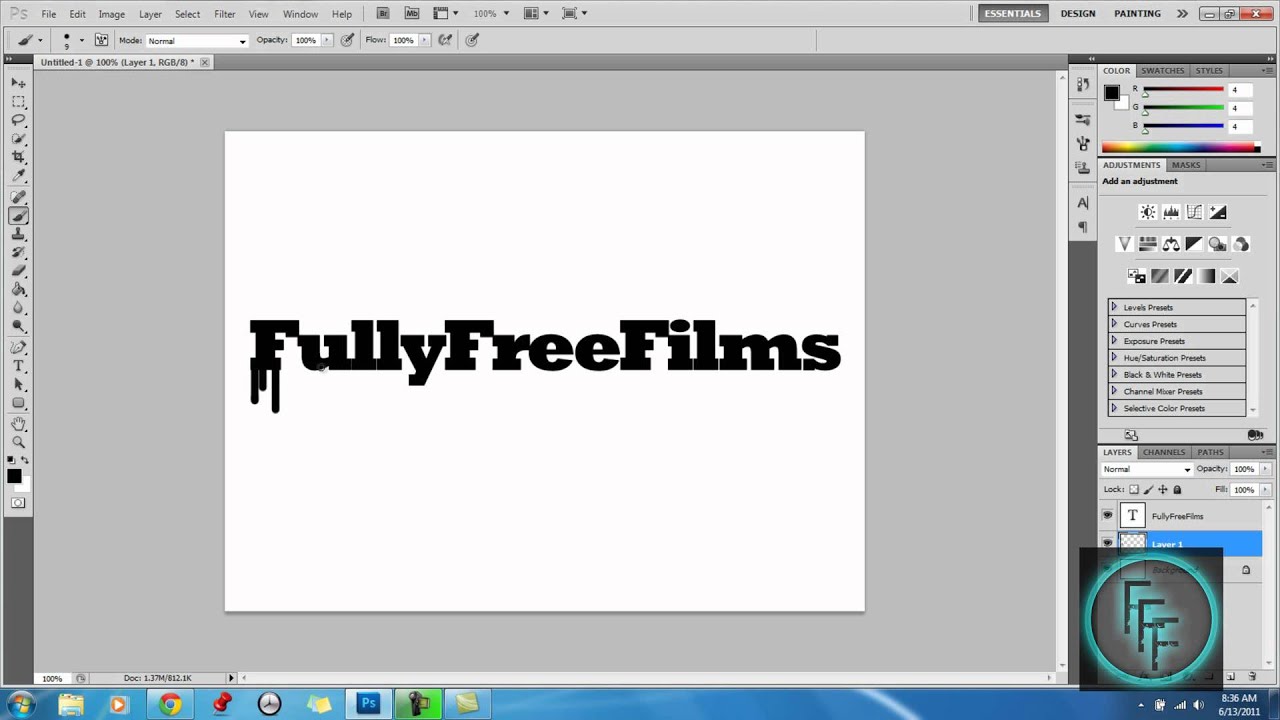Screen dimensions: 1280x720
Task: Toggle the Quick Mask mode button
Action: click(x=18, y=503)
